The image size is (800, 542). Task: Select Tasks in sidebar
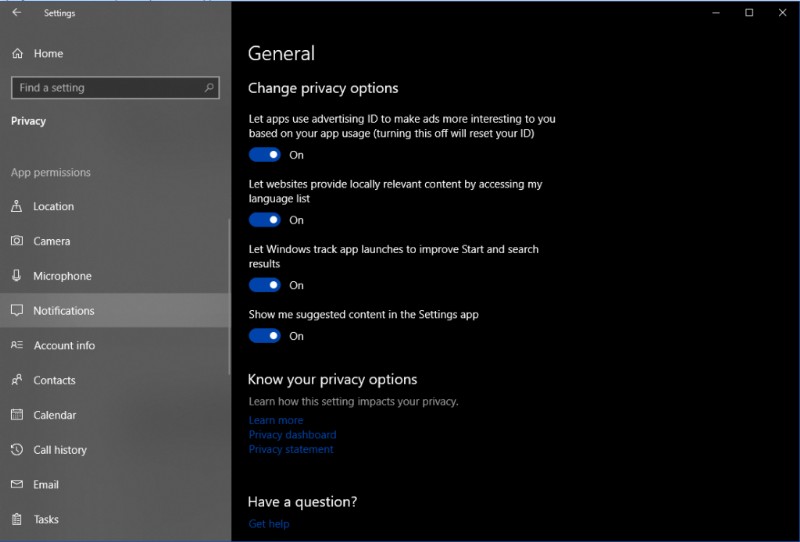click(x=115, y=519)
